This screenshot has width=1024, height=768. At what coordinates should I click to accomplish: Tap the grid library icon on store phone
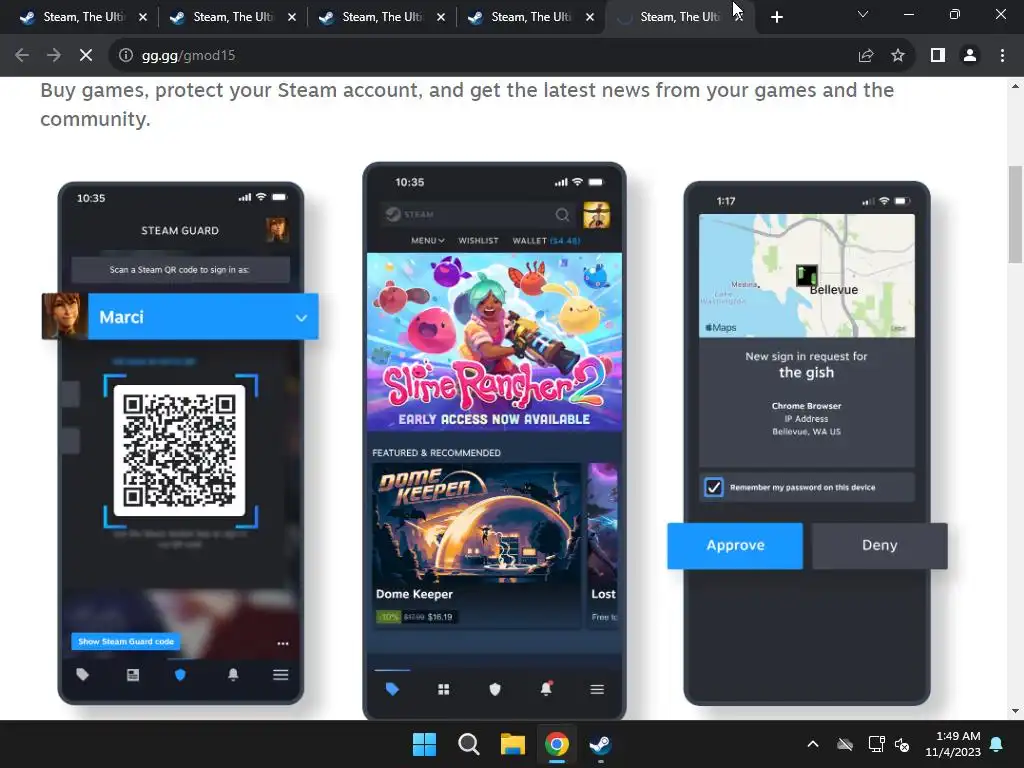tap(443, 689)
